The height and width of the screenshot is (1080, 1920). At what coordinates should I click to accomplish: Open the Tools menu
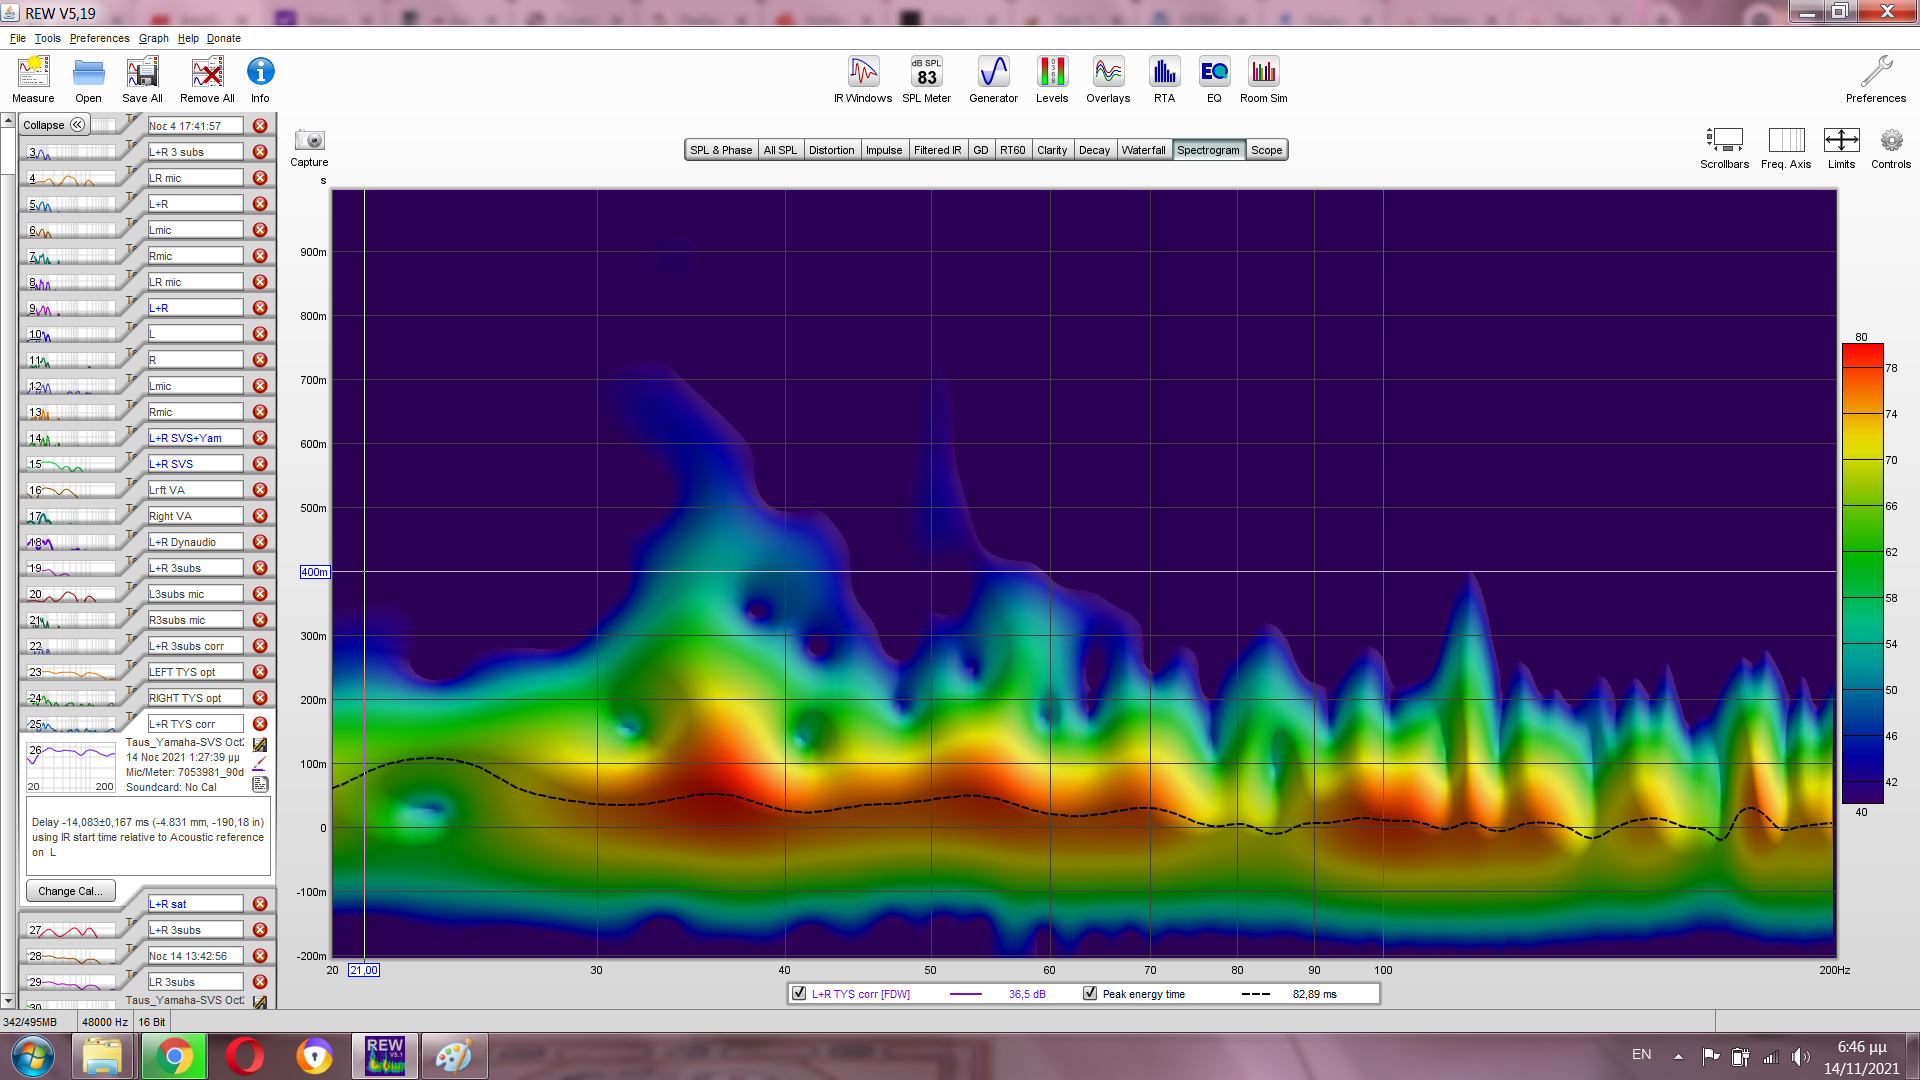click(47, 38)
